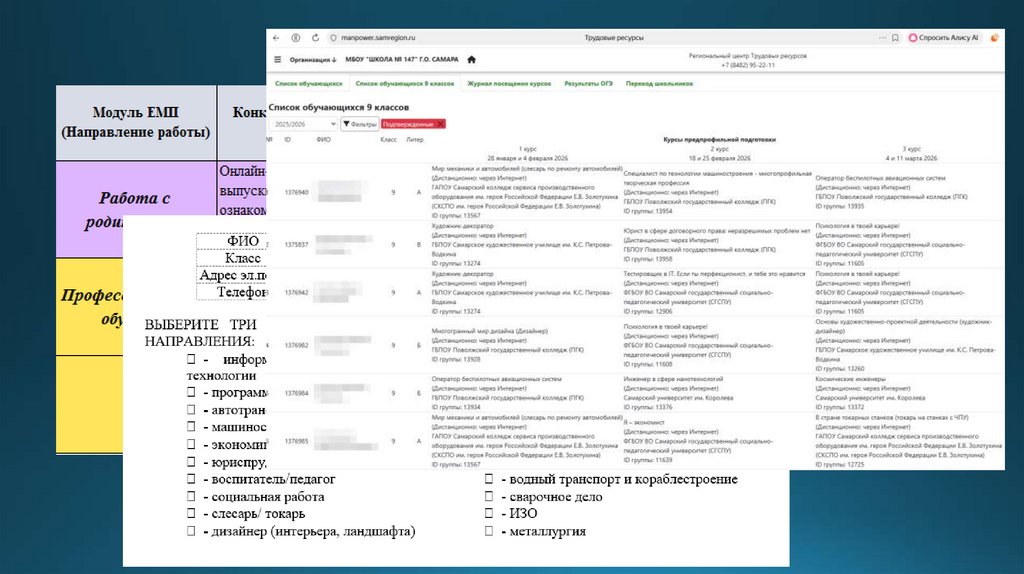The height and width of the screenshot is (574, 1024).
Task: Select the row with ID 1376982
Action: click(x=635, y=345)
